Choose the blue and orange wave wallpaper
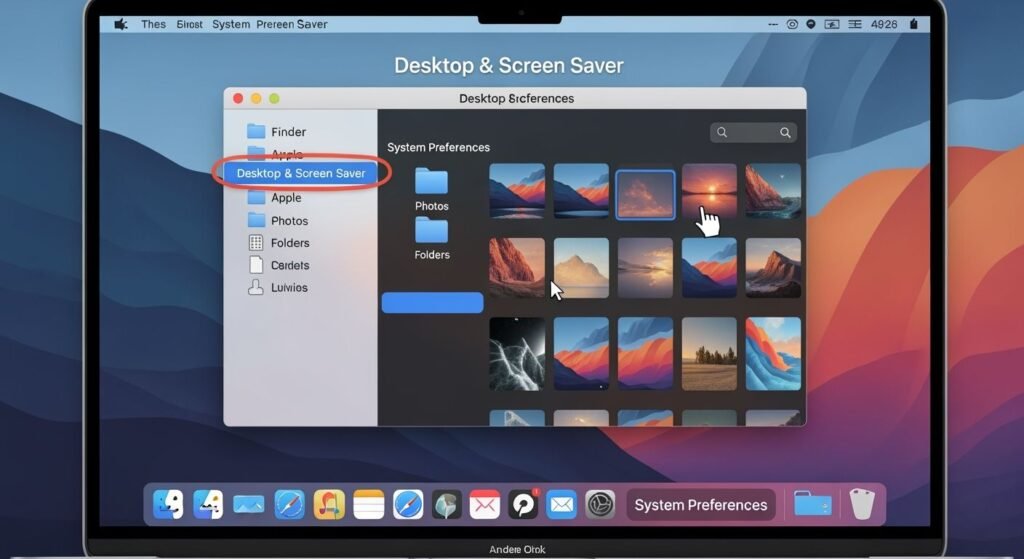The width and height of the screenshot is (1024, 559). pos(773,354)
